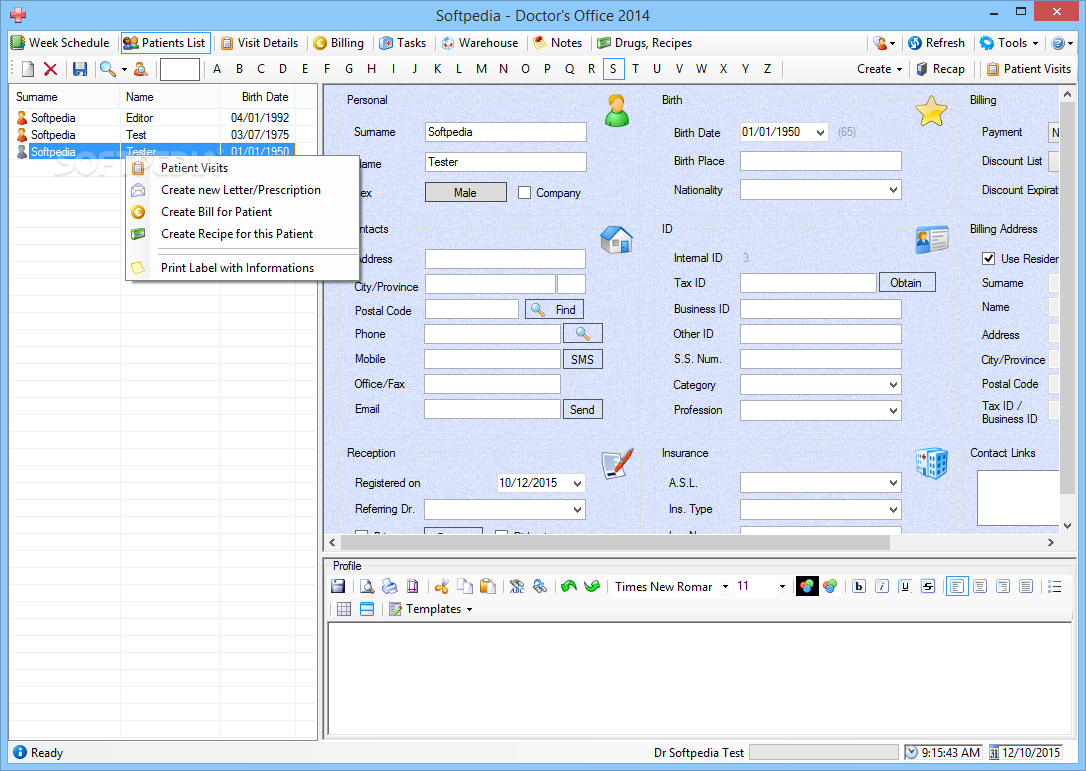Open the Category dropdown

[x=893, y=384]
